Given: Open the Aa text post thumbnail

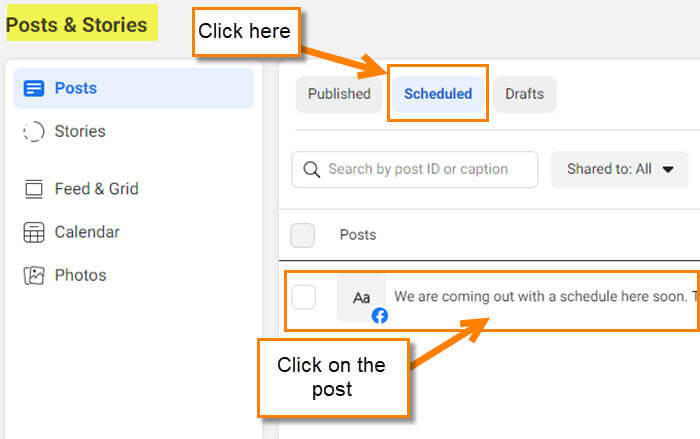Looking at the screenshot, I should [361, 298].
